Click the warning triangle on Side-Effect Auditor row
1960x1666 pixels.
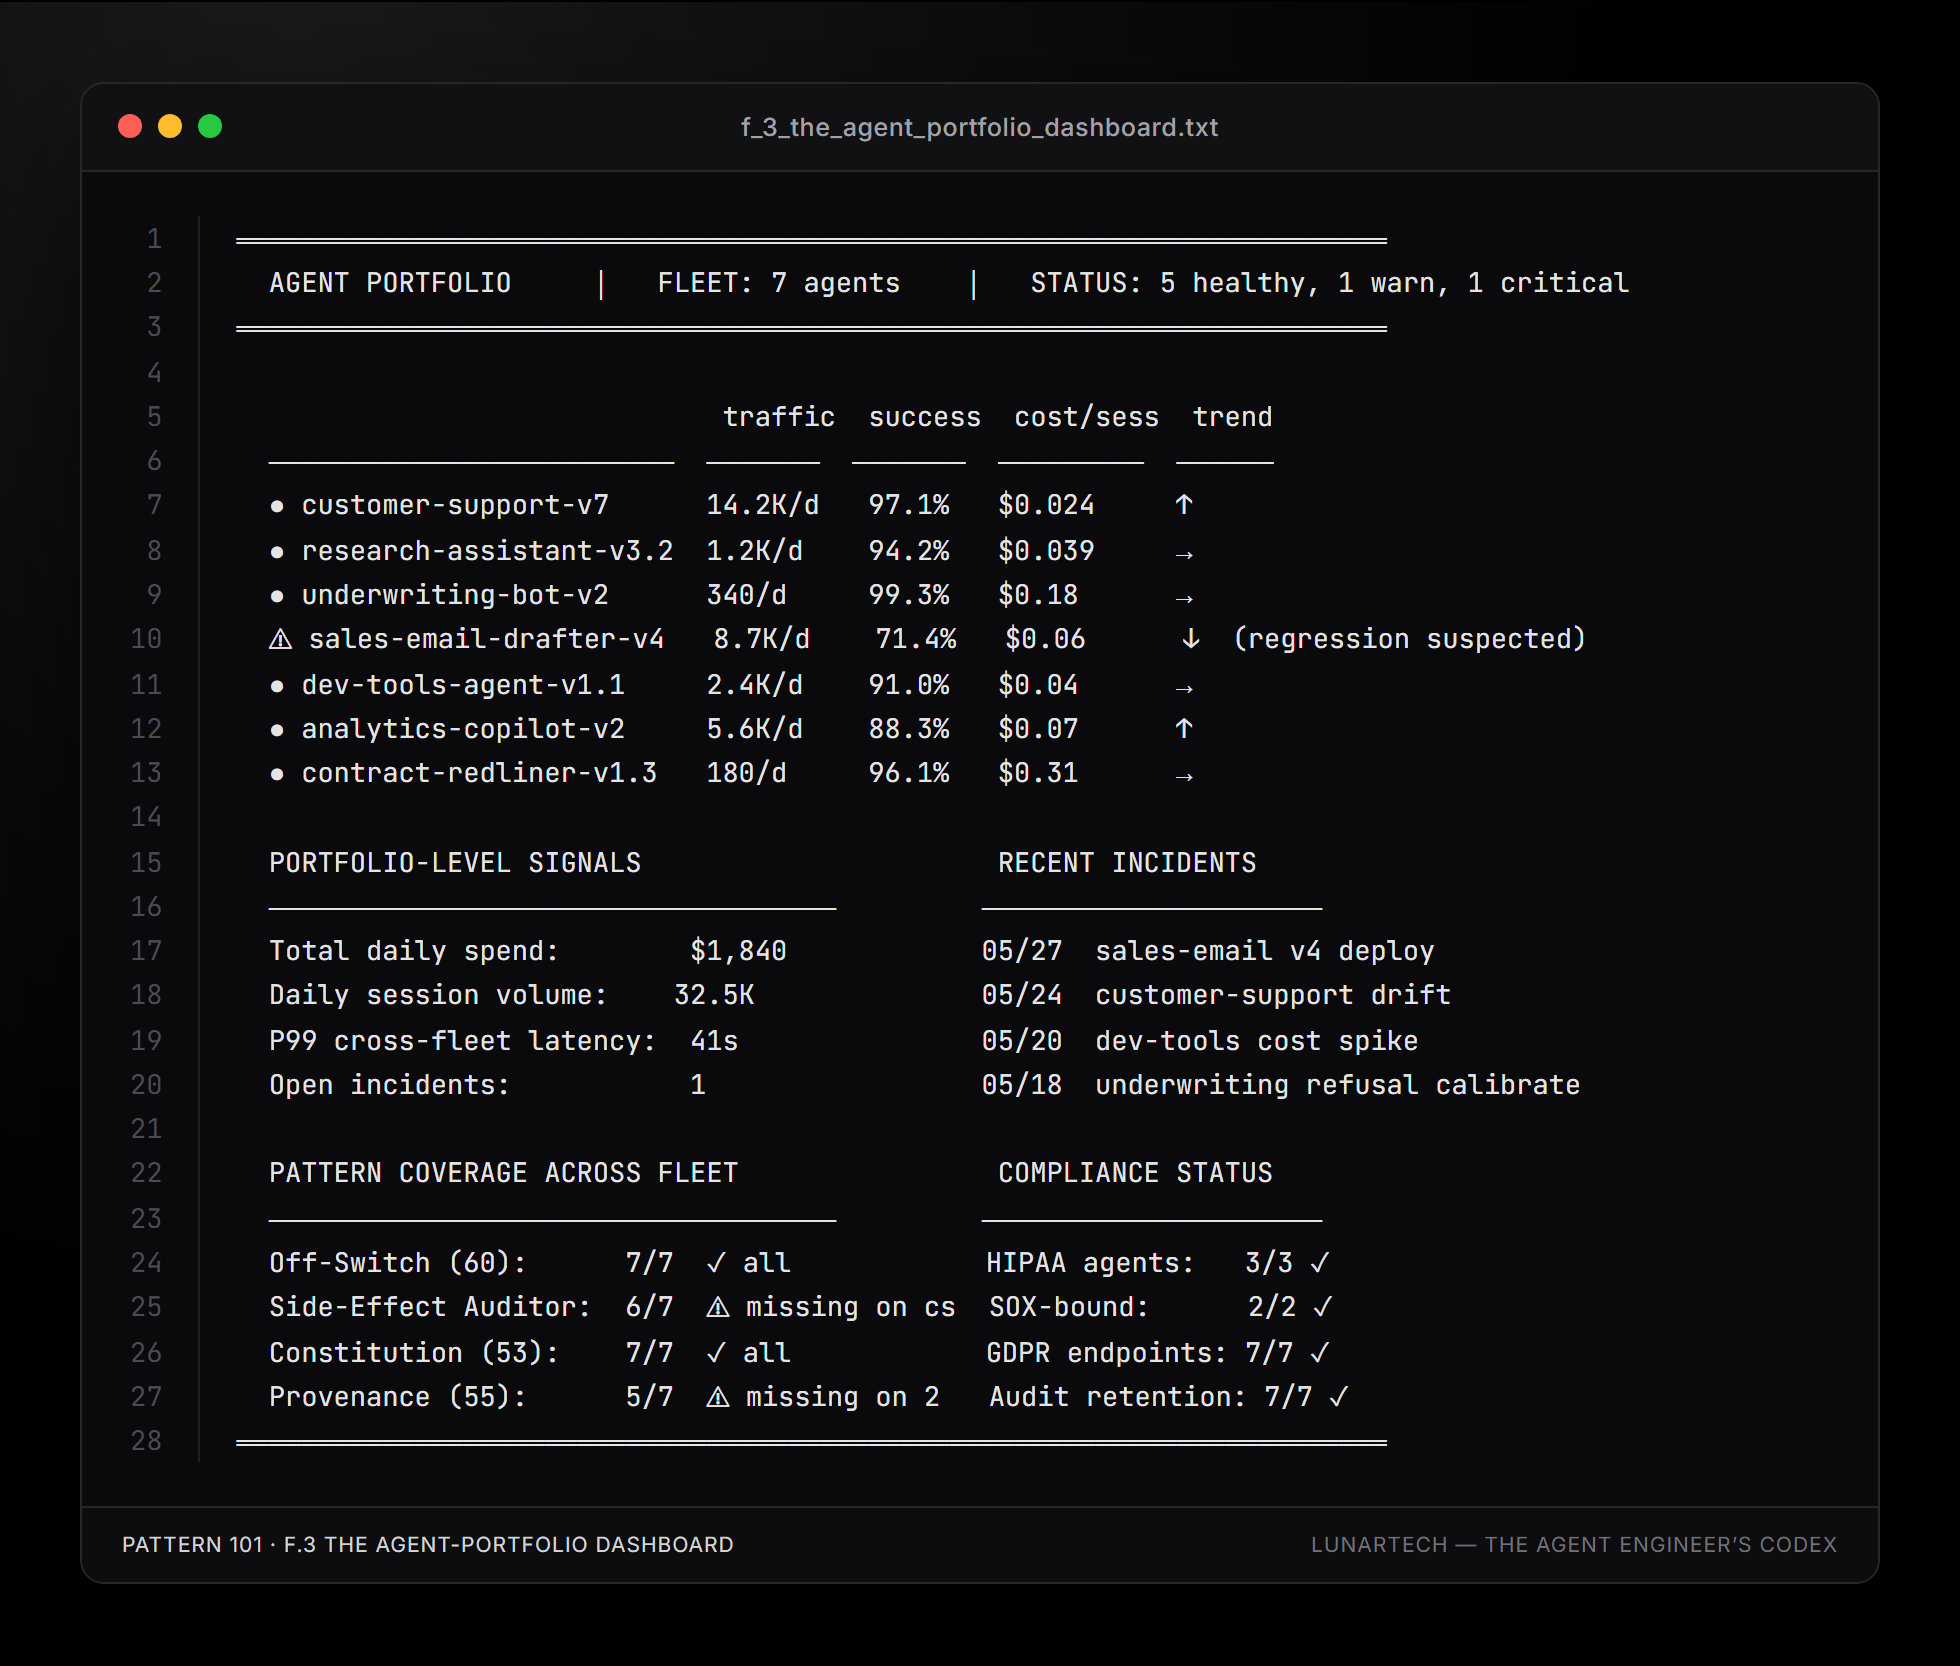pos(718,1307)
